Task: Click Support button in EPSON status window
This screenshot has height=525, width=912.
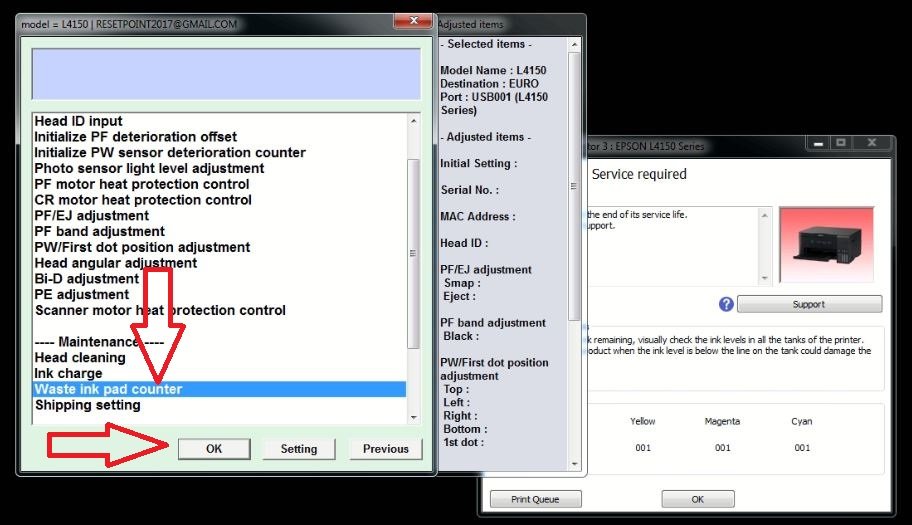Action: pyautogui.click(x=809, y=304)
